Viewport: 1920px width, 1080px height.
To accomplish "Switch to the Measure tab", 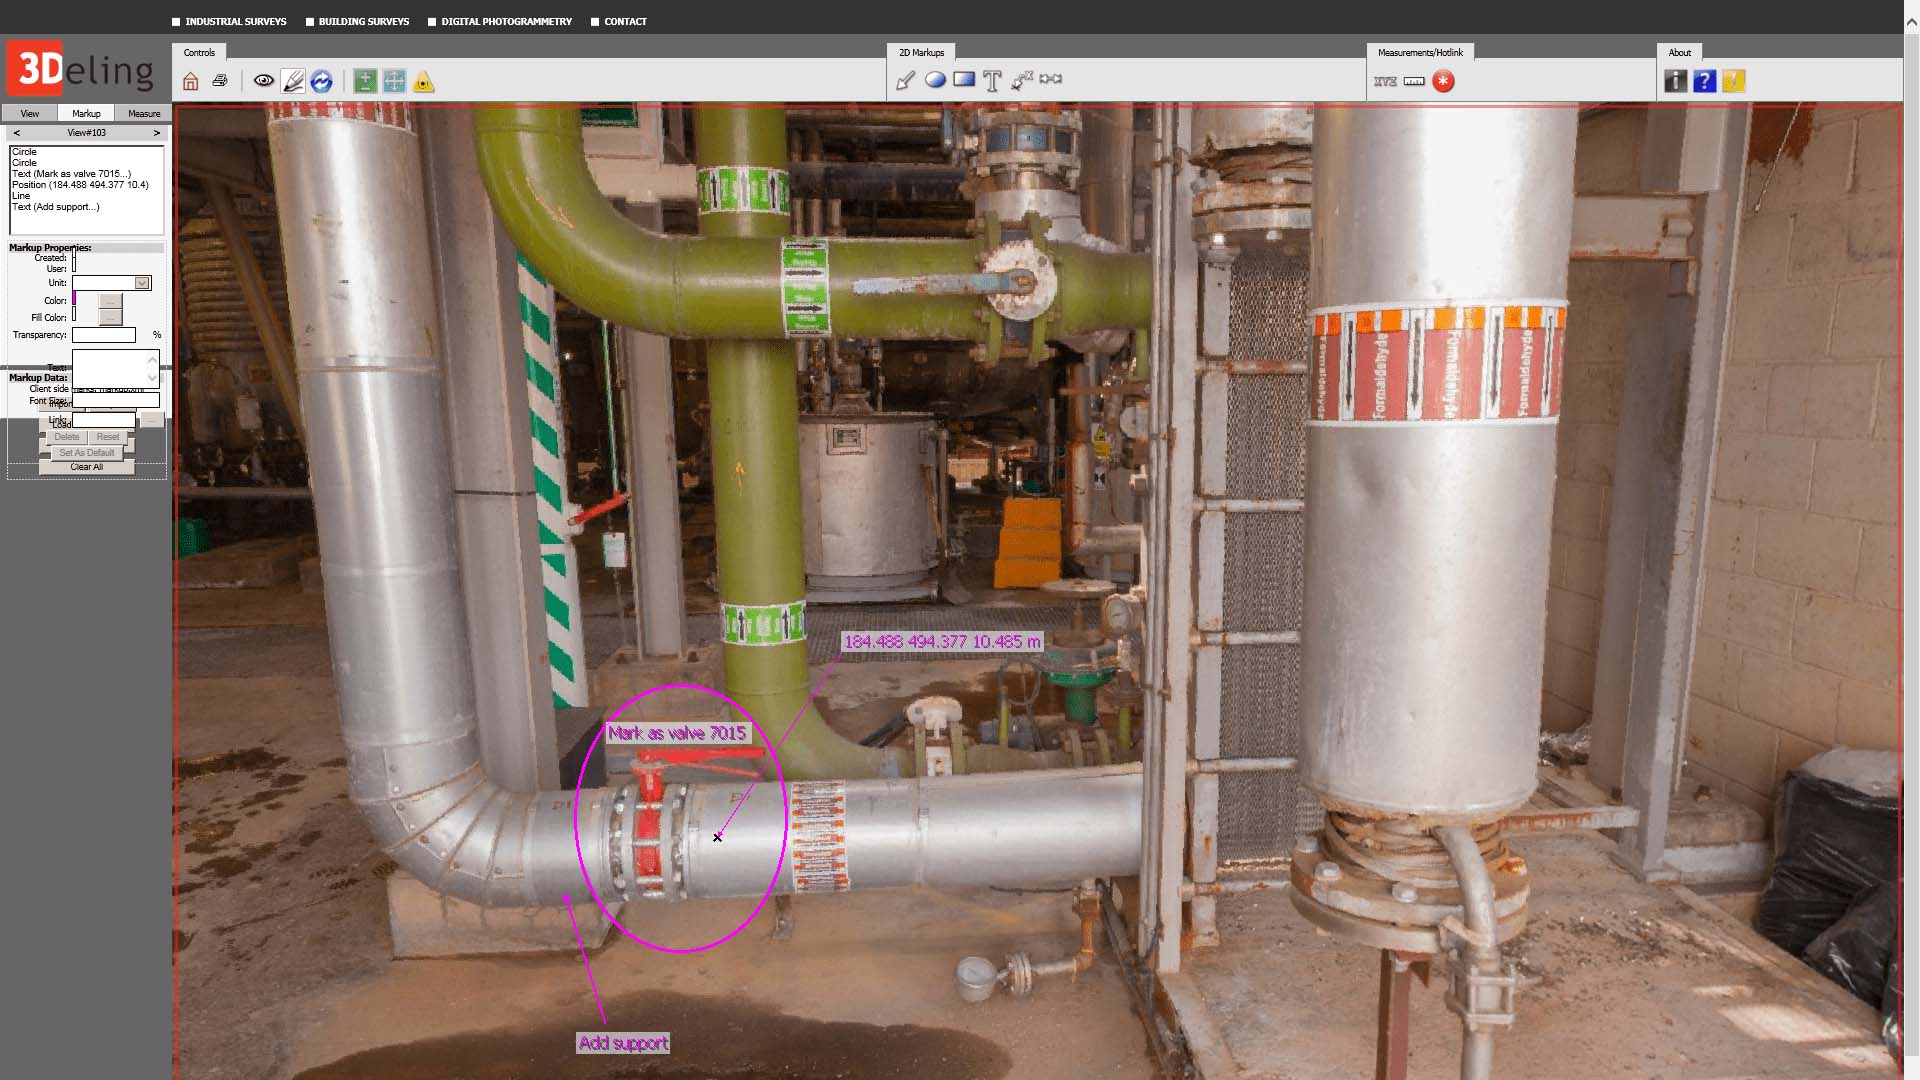I will [143, 113].
